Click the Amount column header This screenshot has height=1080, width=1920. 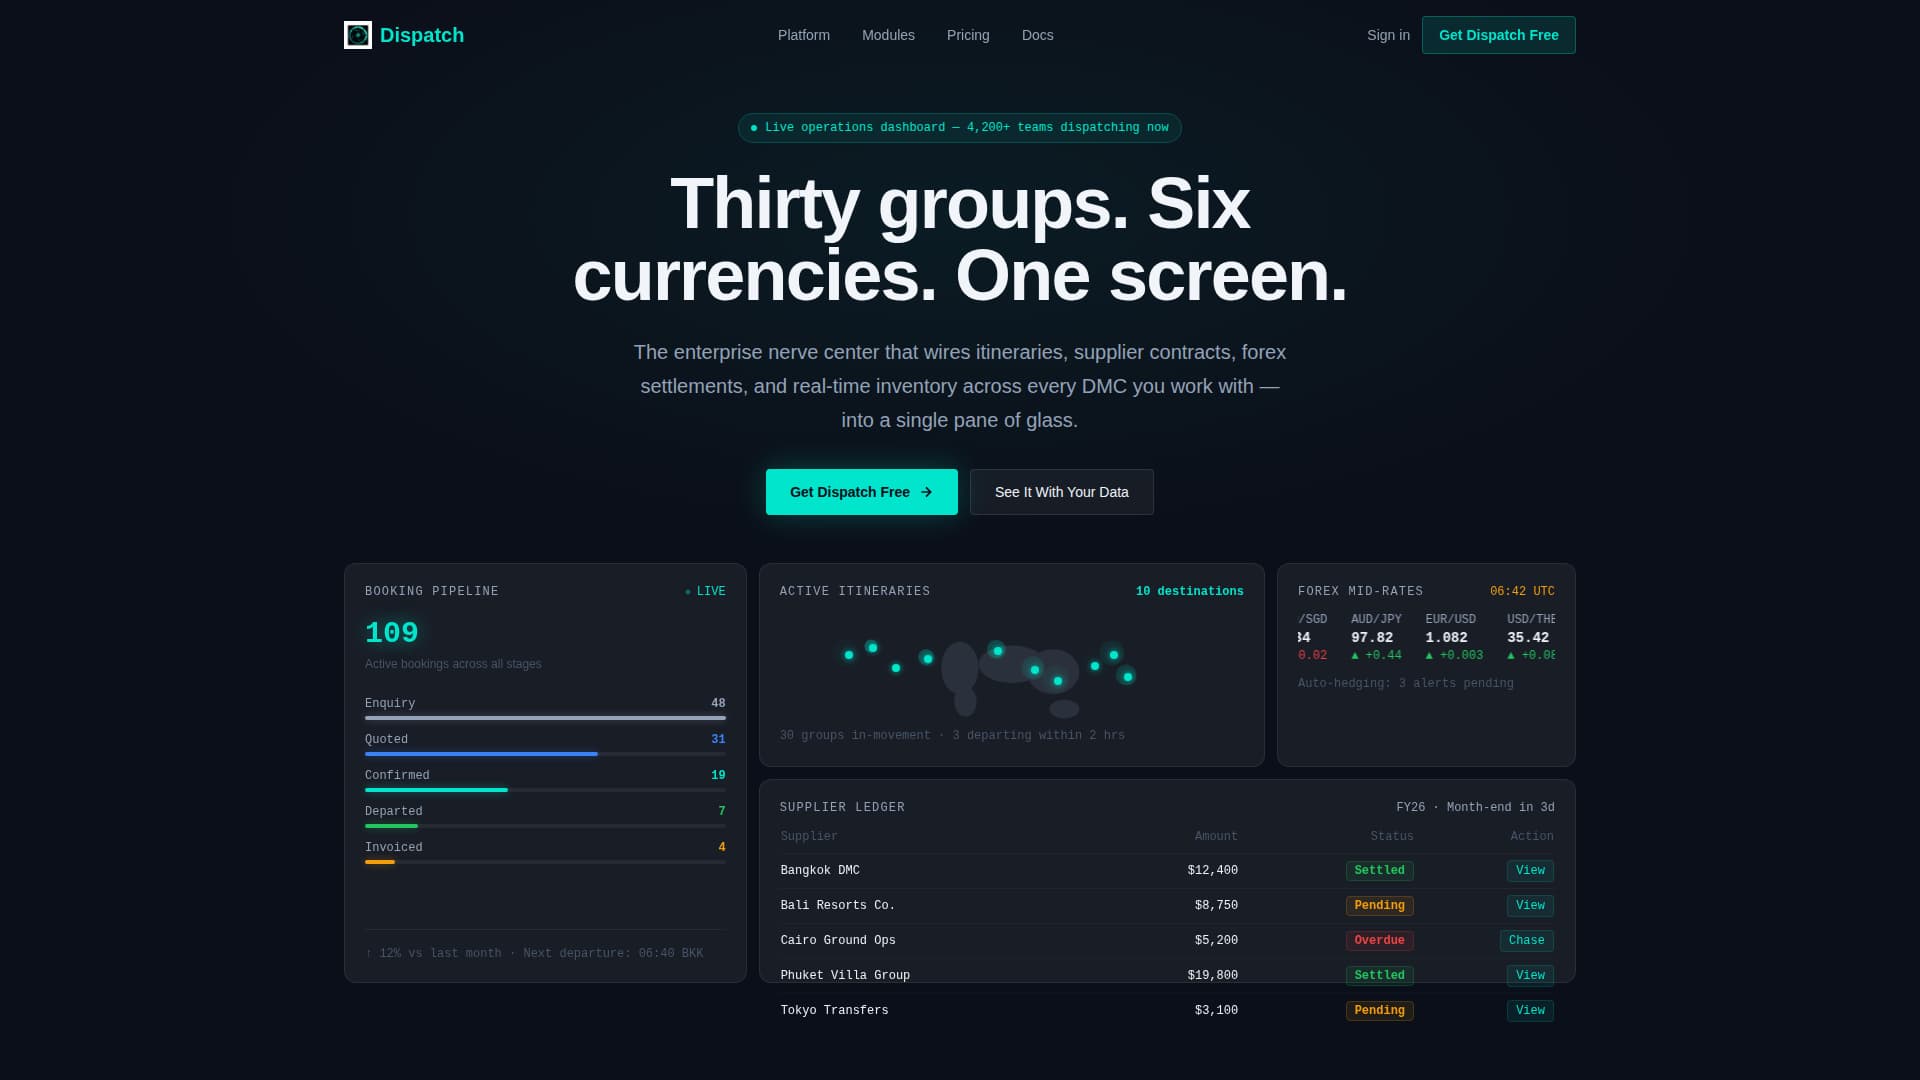coord(1216,836)
